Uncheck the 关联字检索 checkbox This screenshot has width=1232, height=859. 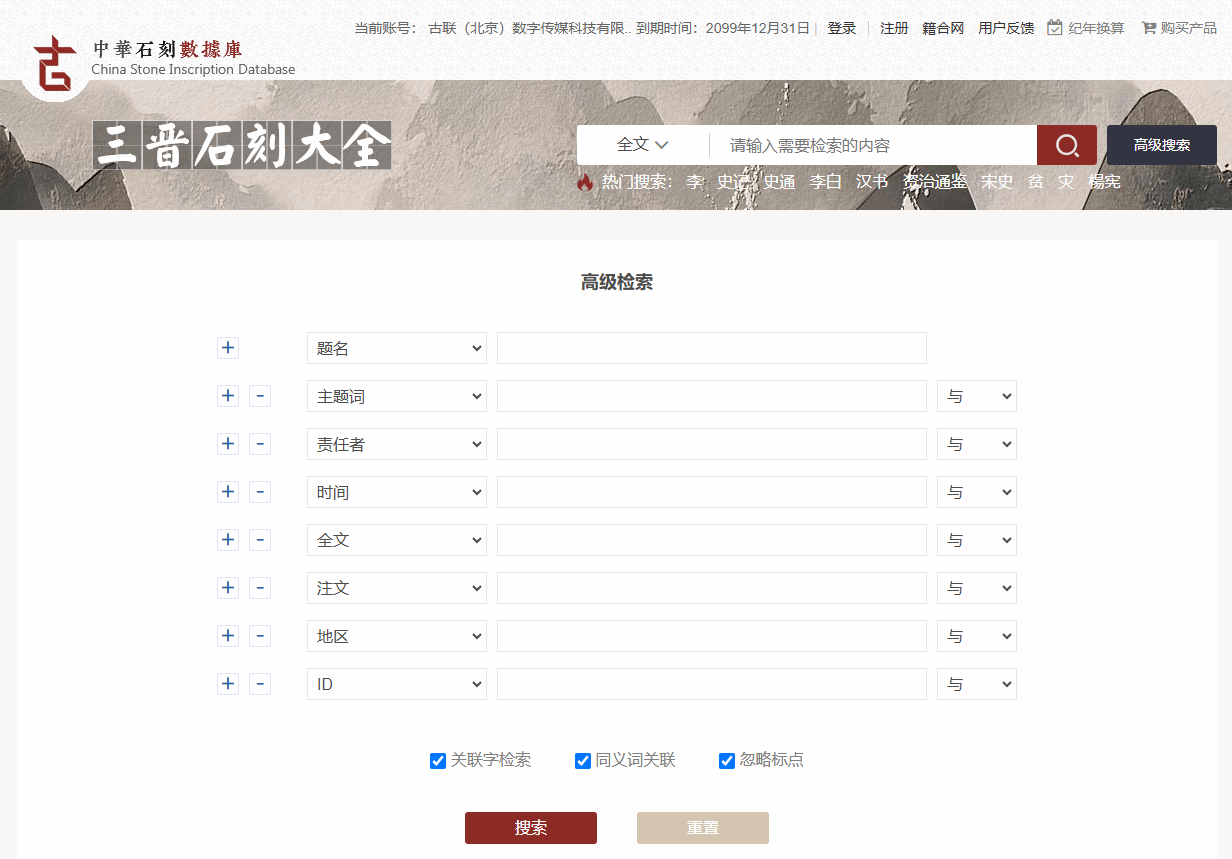click(438, 761)
